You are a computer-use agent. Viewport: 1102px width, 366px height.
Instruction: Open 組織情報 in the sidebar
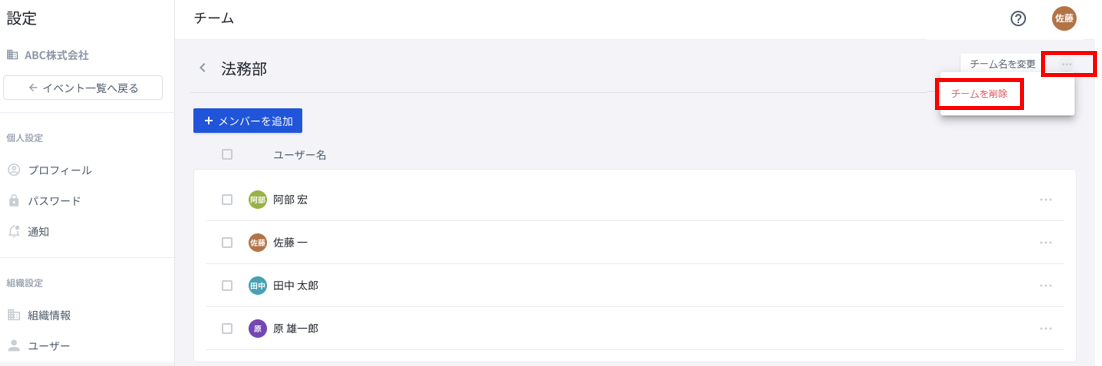[x=49, y=315]
